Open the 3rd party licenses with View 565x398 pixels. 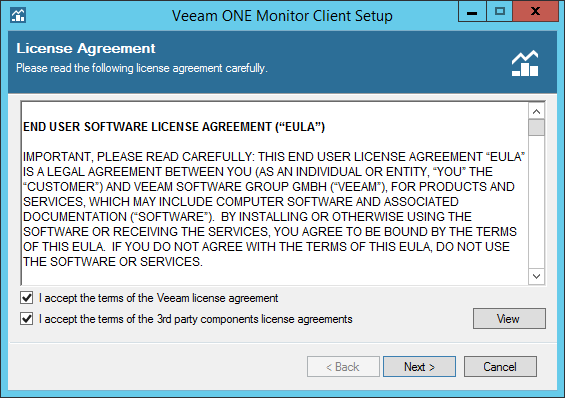point(509,318)
